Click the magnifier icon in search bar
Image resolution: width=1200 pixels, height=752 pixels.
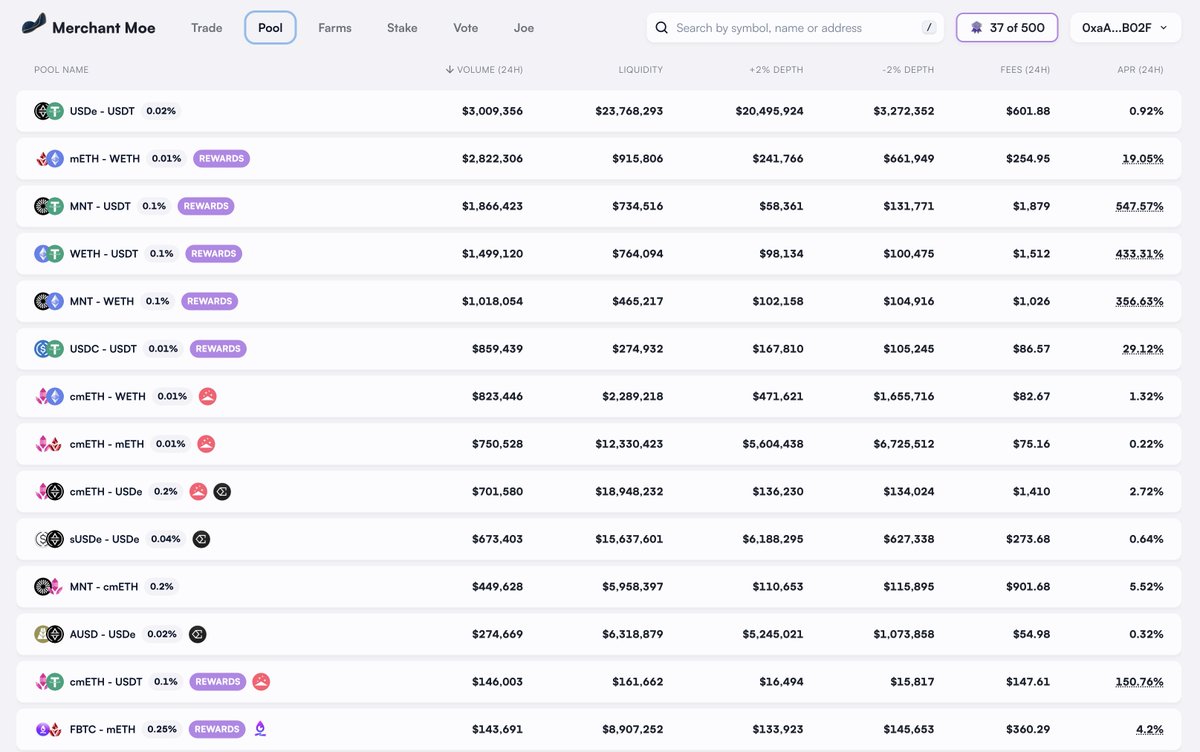coord(662,28)
